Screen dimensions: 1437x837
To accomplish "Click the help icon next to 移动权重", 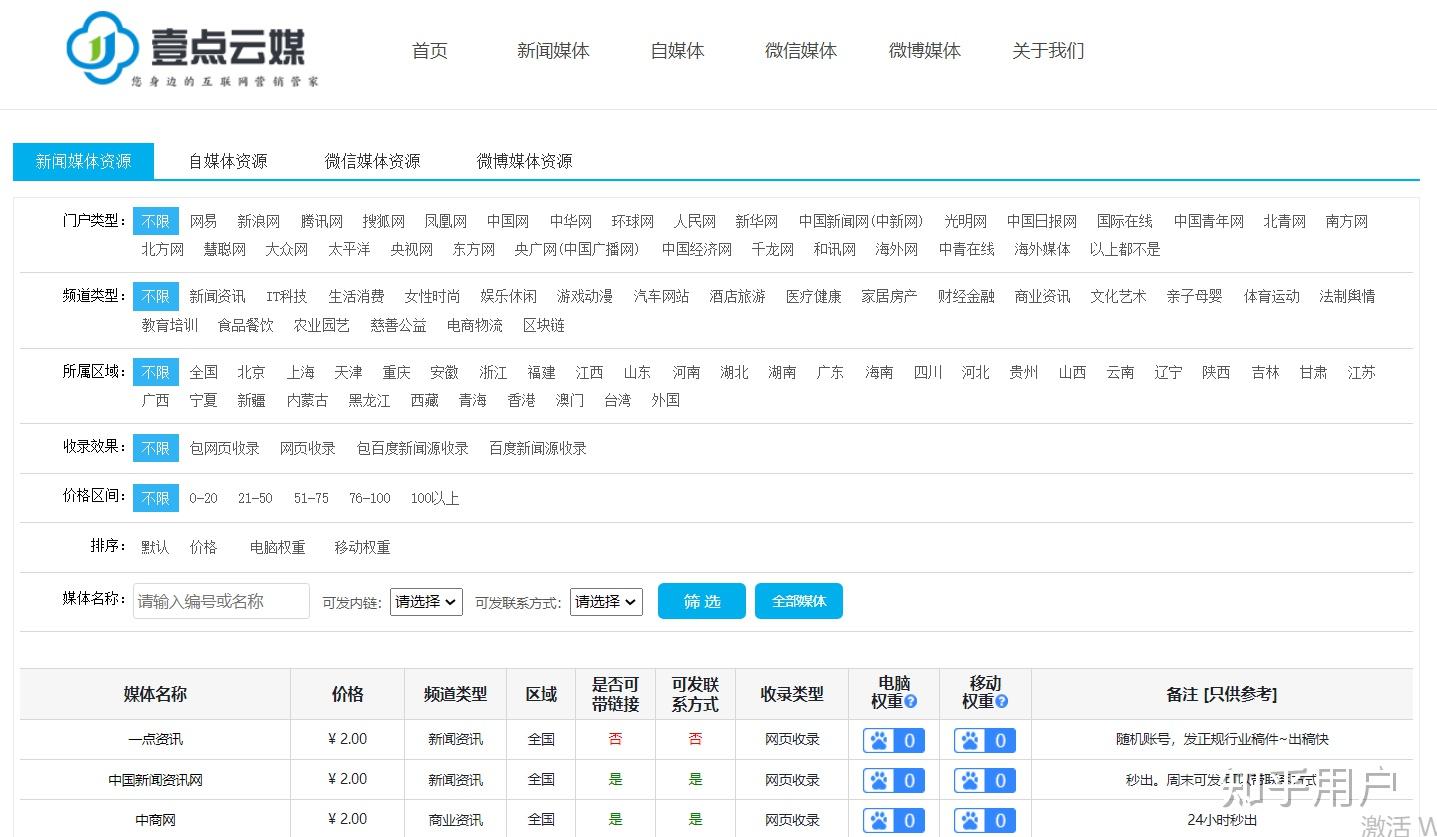I will [x=1002, y=702].
